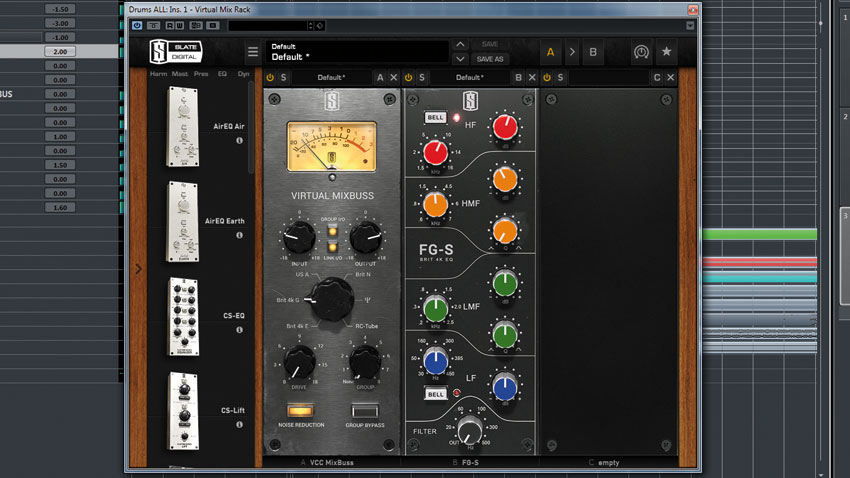Screen dimensions: 850x478
Task: Toggle the Noise Reduction button
Action: (301, 410)
